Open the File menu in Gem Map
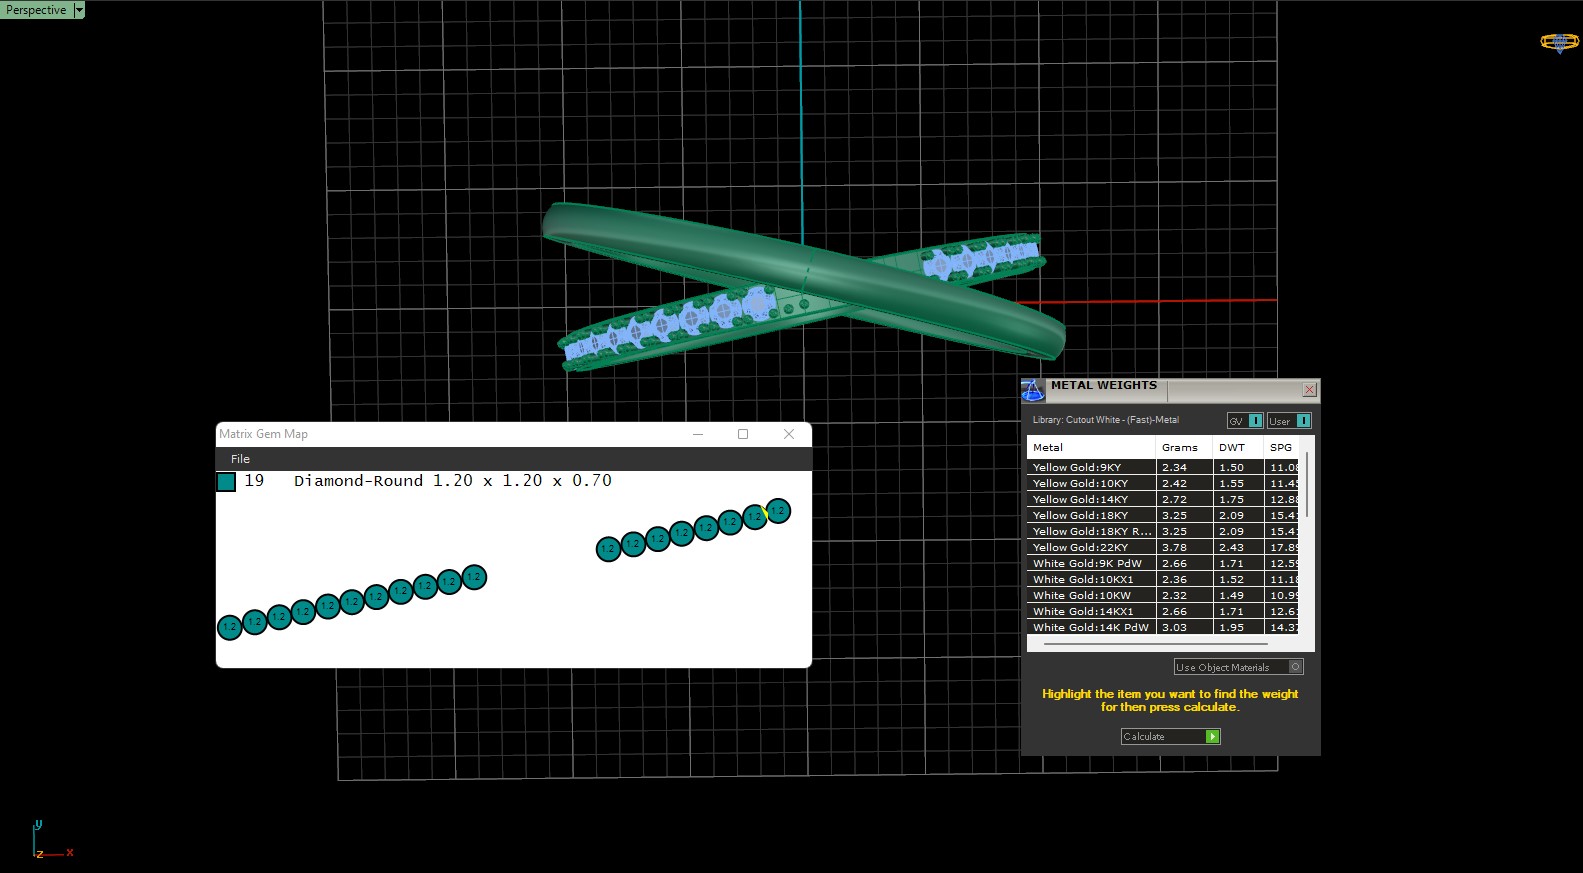 pos(240,459)
